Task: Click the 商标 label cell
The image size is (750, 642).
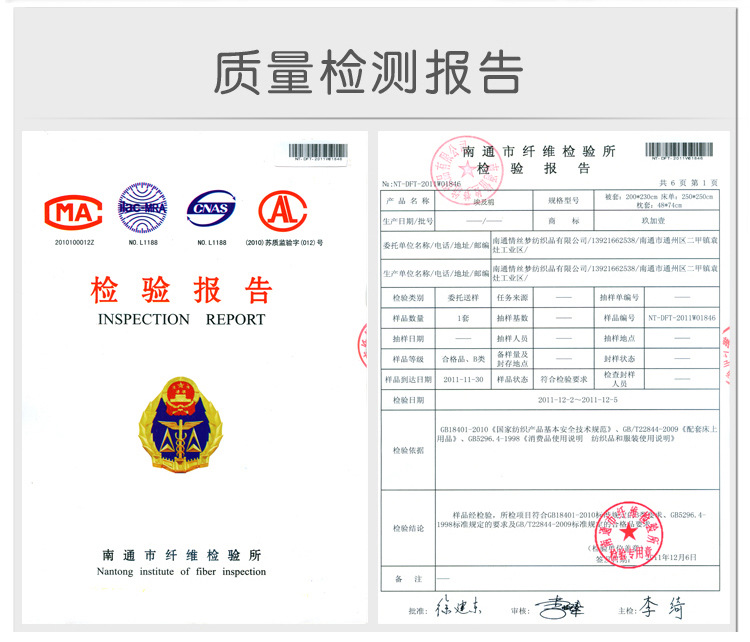Action: pyautogui.click(x=563, y=221)
